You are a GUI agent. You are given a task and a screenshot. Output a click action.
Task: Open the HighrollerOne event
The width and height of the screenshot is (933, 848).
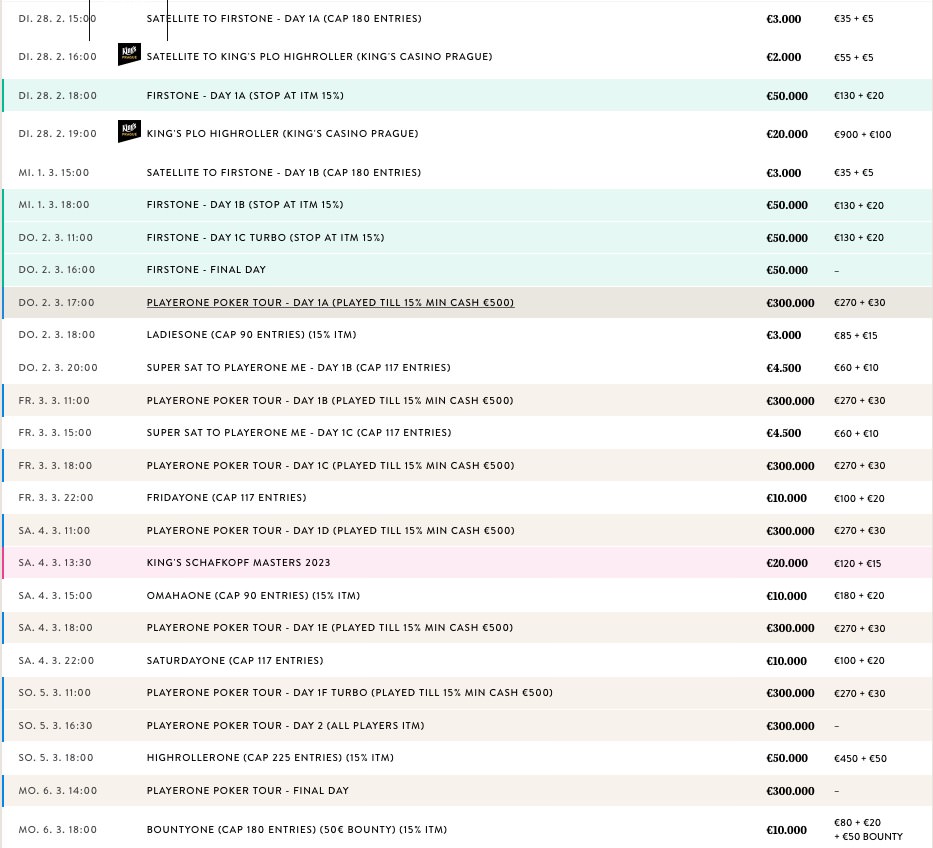pyautogui.click(x=270, y=758)
